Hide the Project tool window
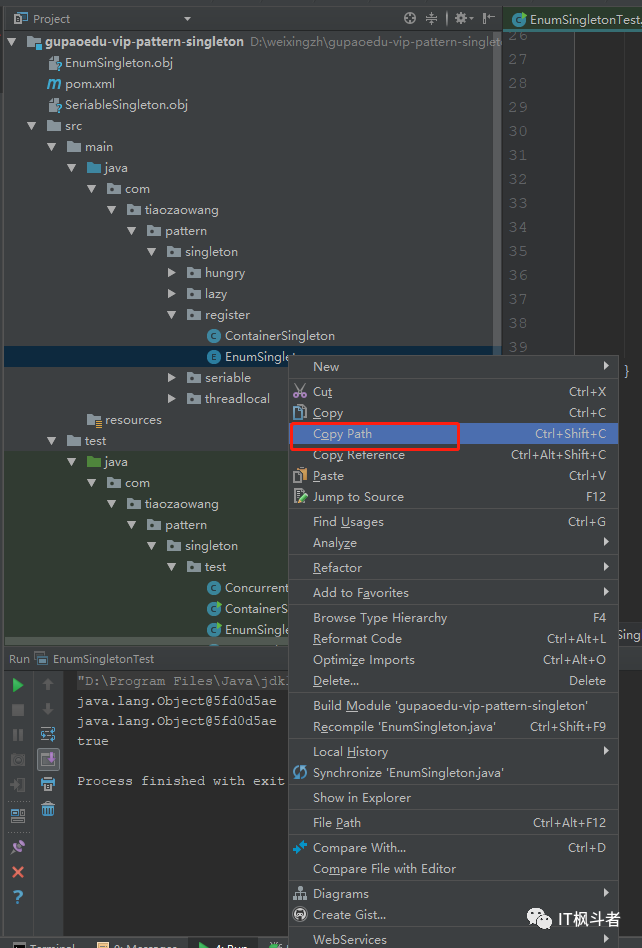This screenshot has width=642, height=948. pos(488,18)
